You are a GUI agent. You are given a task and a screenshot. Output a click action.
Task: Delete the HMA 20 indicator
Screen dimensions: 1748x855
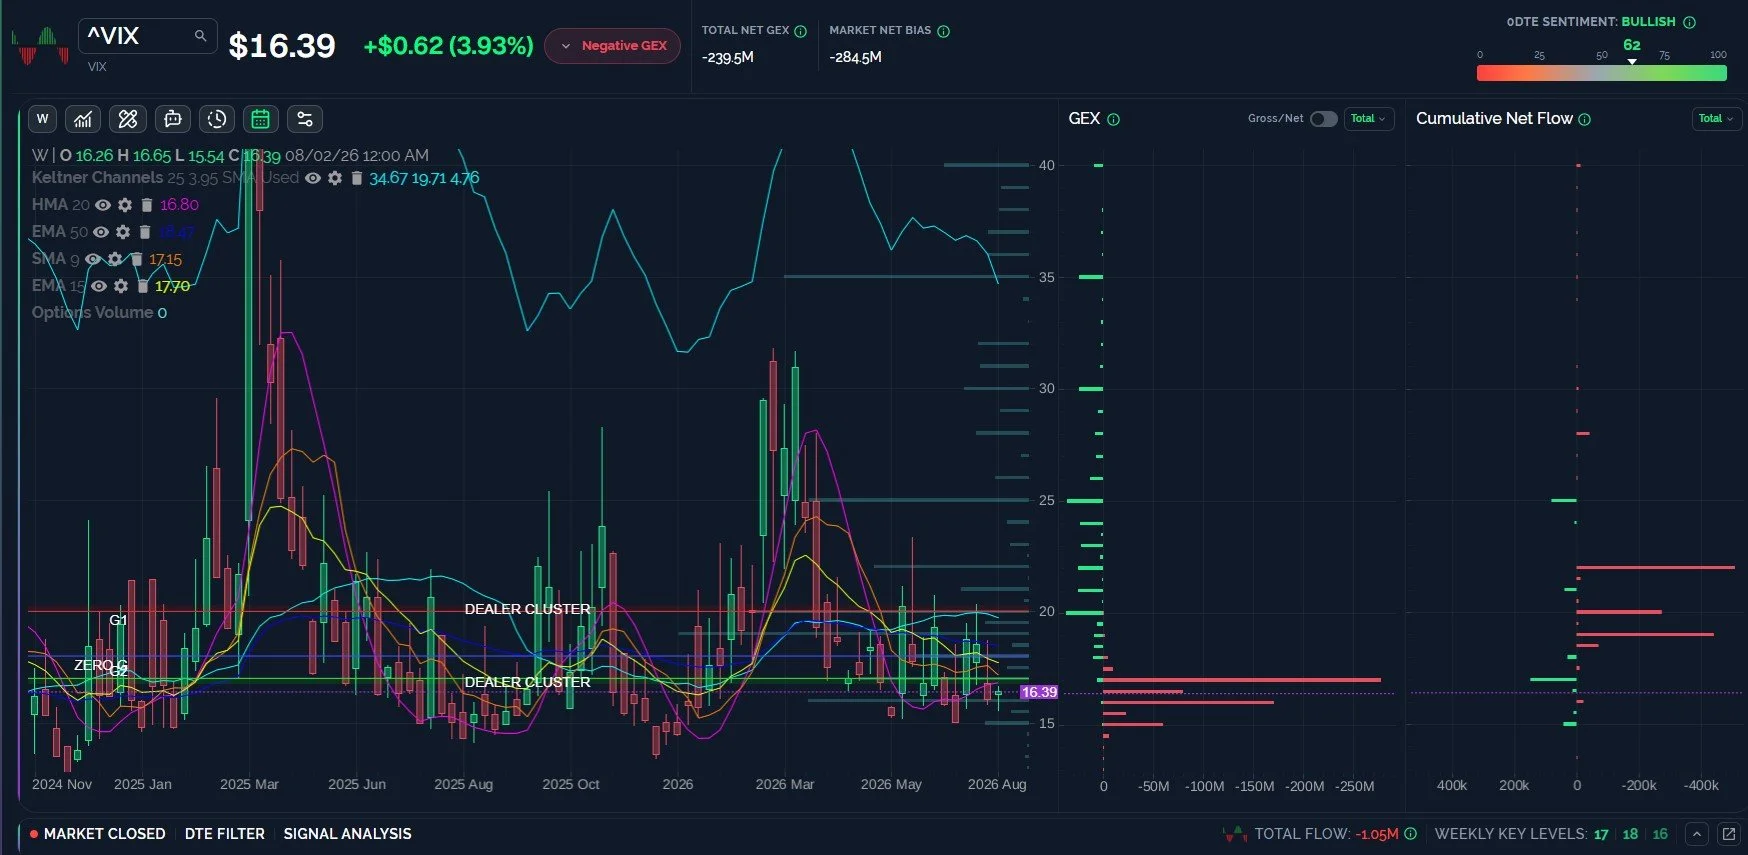coord(146,205)
